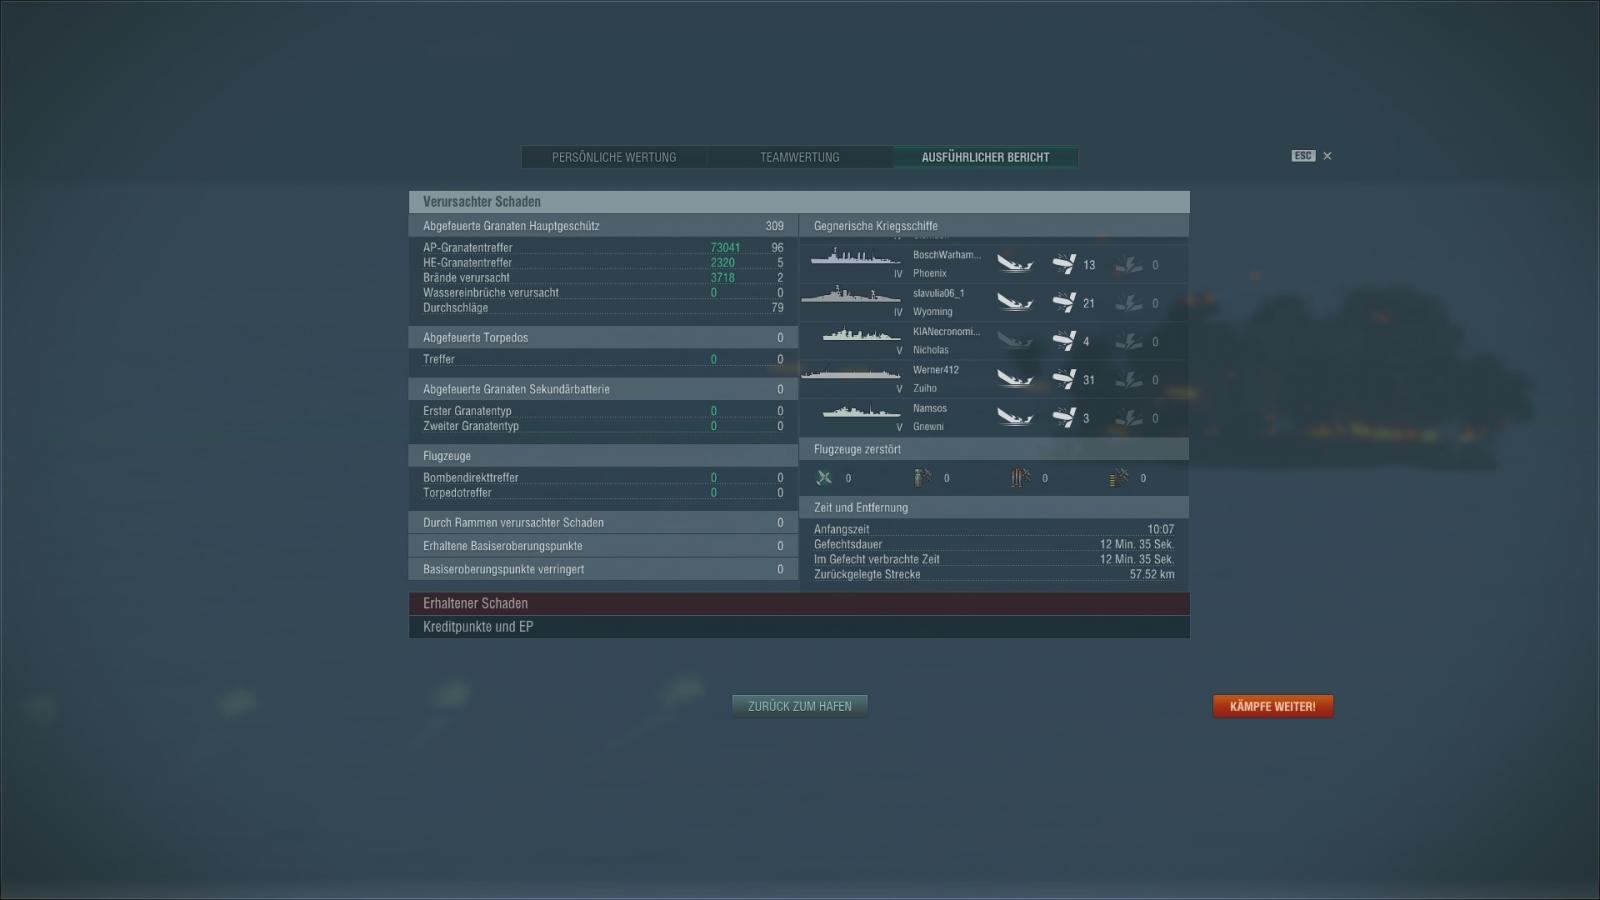Click the Anfangszeit value 10:07
Screen dimensions: 1600x900
[1160, 530]
